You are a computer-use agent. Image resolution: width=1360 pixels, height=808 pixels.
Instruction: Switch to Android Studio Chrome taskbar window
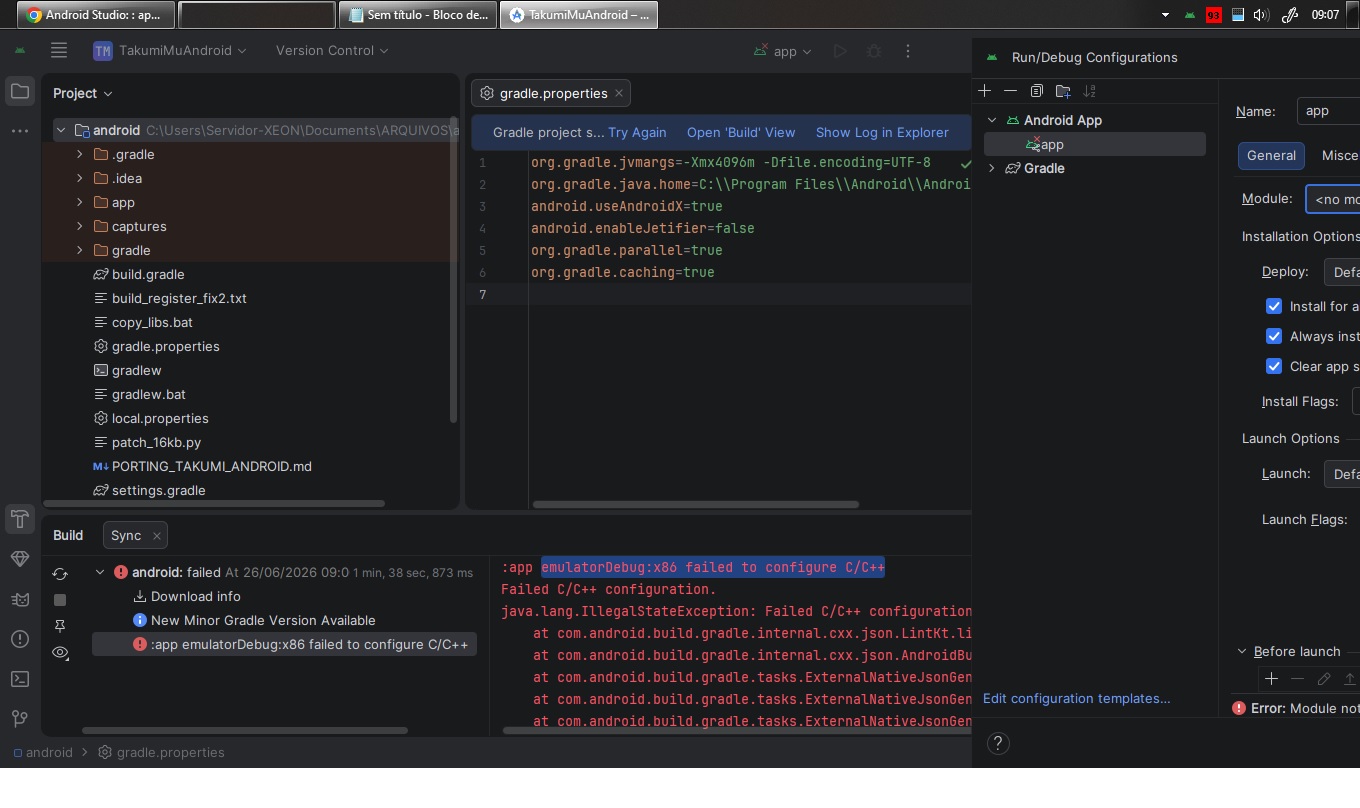95,15
